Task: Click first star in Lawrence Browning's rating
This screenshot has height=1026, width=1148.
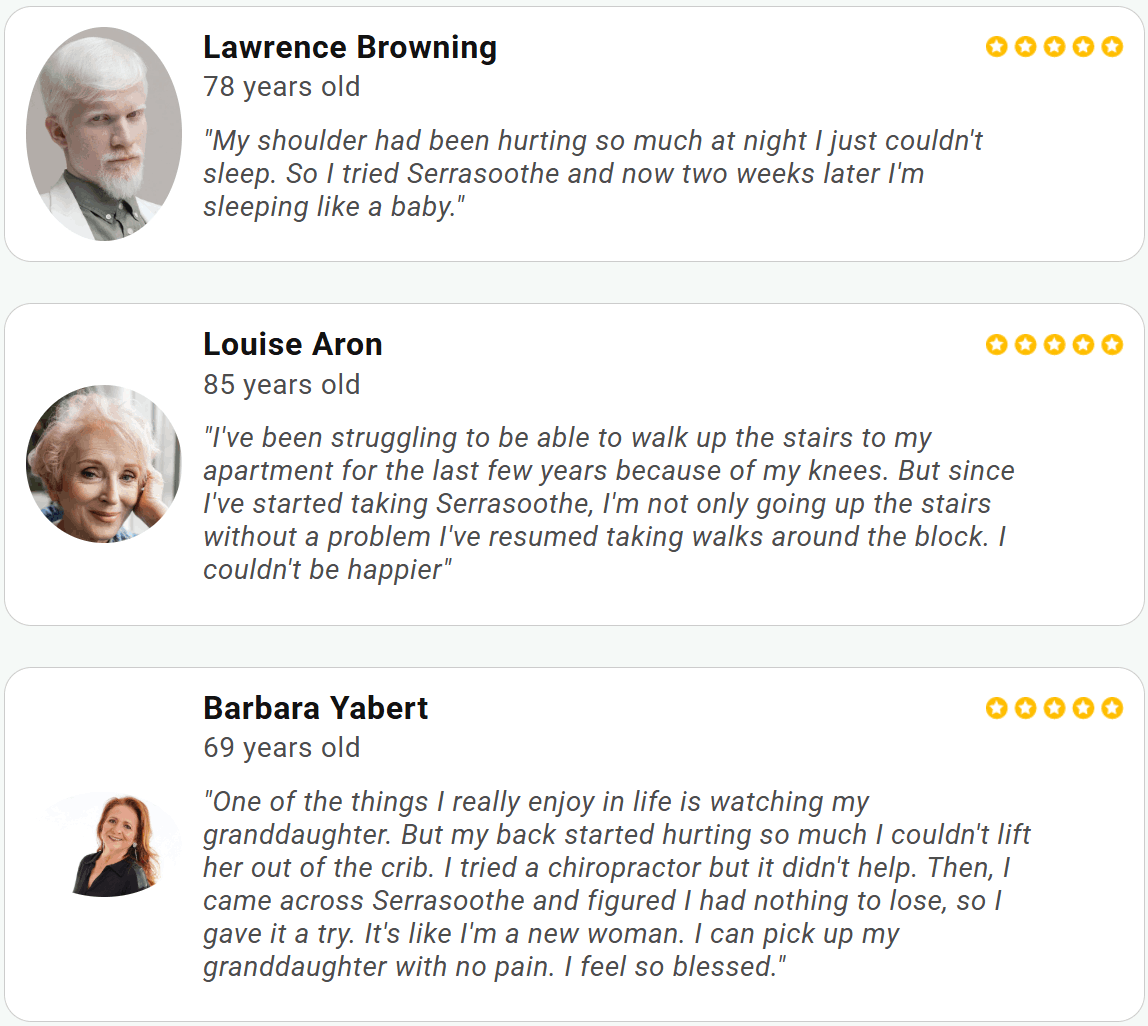Action: coord(996,46)
